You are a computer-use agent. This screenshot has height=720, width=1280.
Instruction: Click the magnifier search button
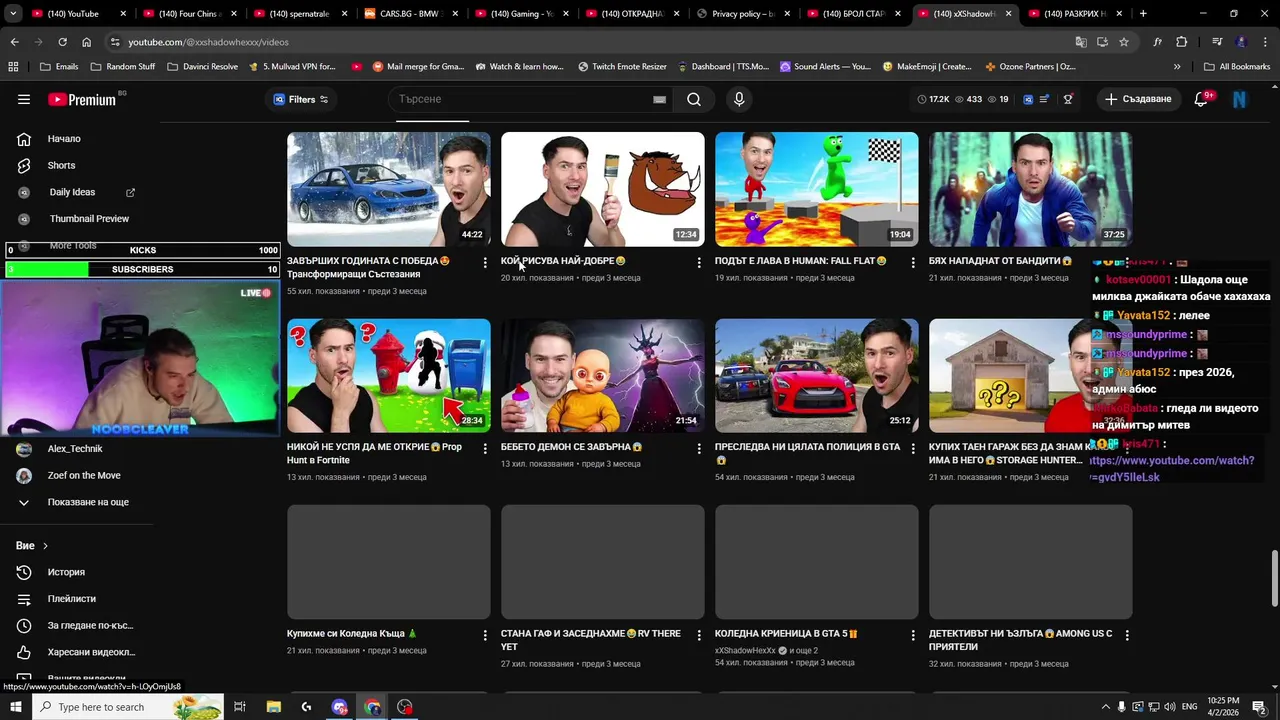point(694,99)
